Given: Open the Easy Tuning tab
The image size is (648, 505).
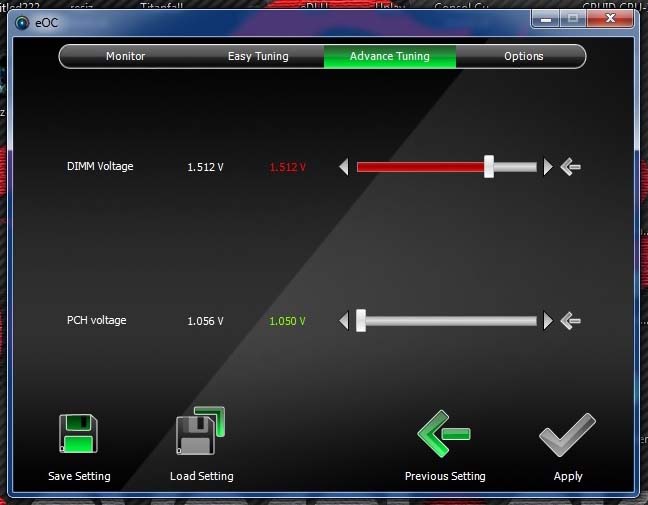Looking at the screenshot, I should pyautogui.click(x=258, y=56).
